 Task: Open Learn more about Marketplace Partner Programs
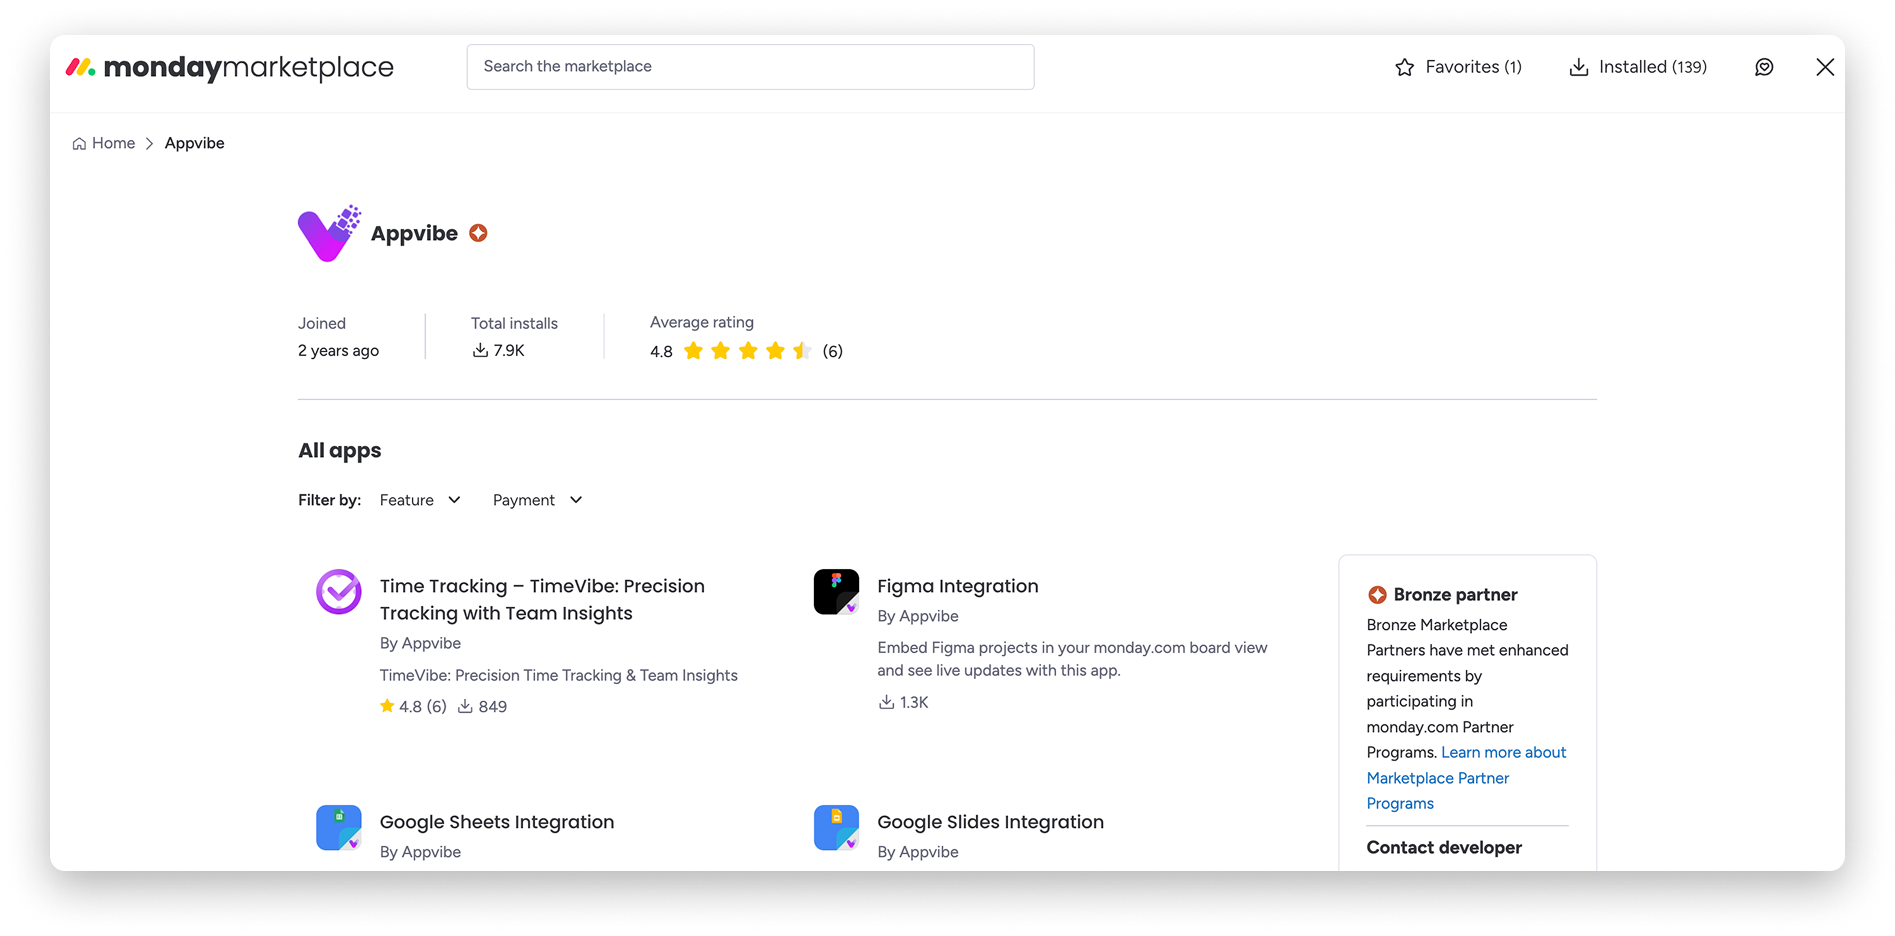pyautogui.click(x=1466, y=778)
